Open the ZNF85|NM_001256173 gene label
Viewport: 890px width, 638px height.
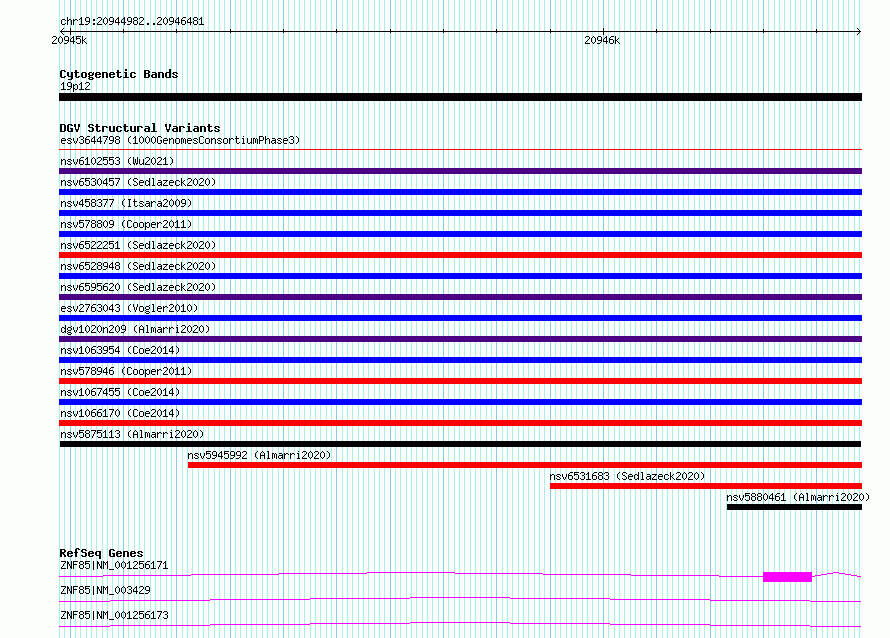114,615
